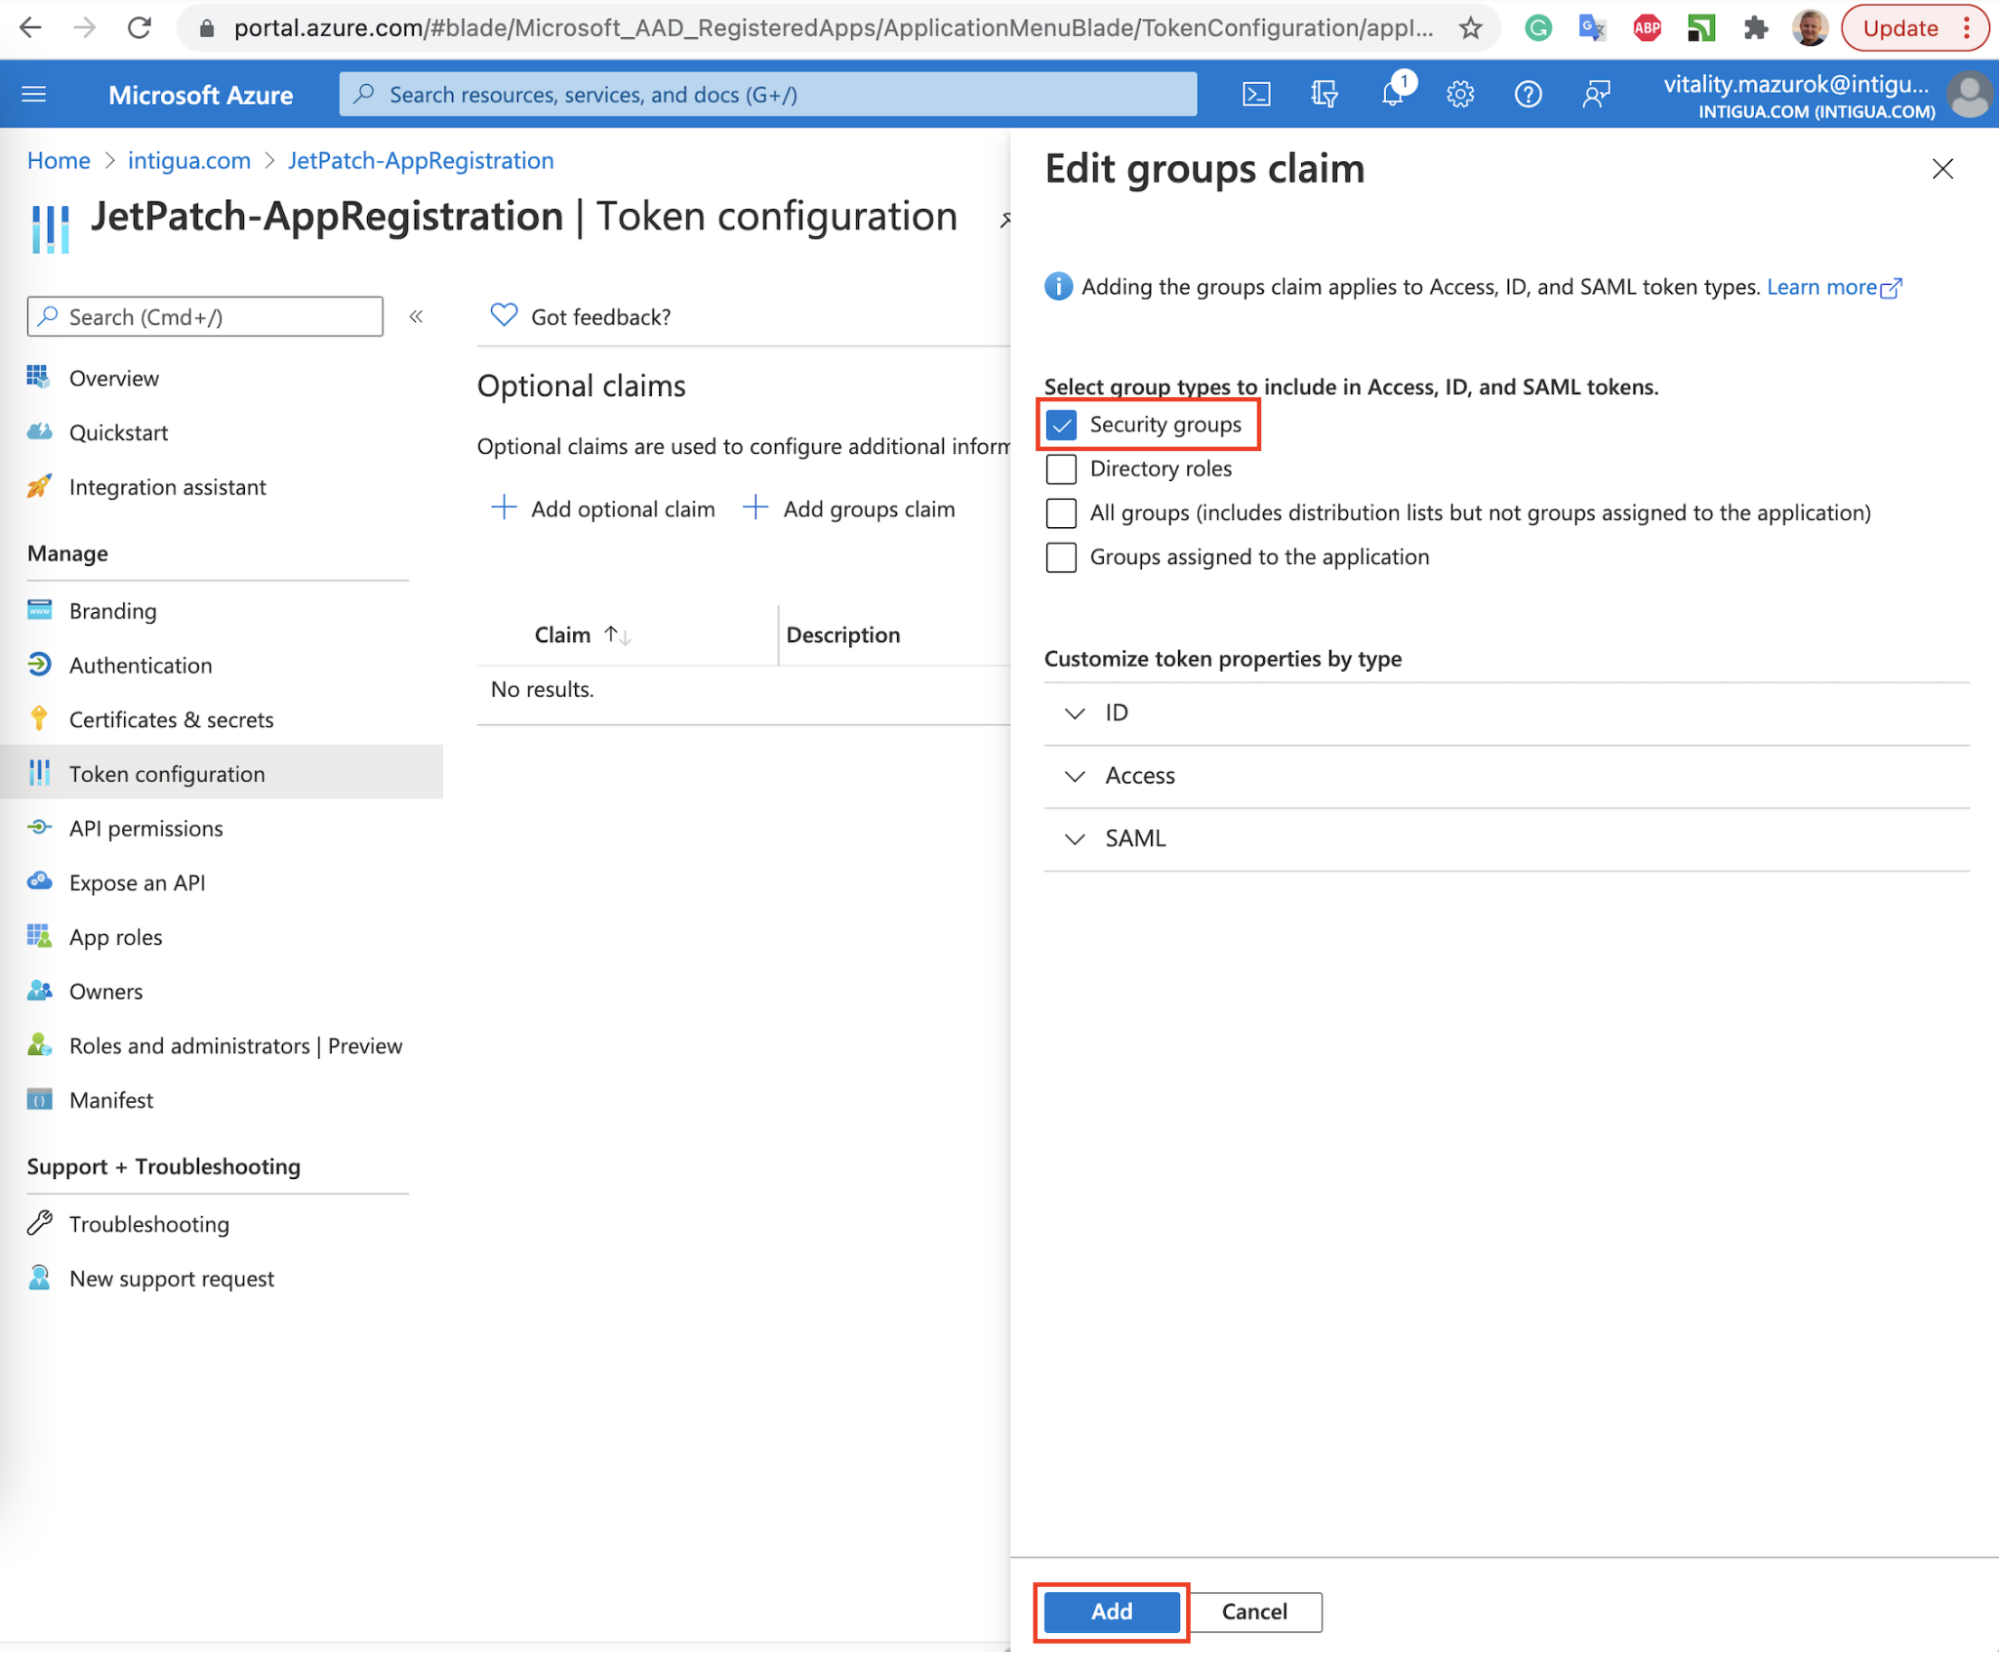Go to Certificates & secrets menu item

click(171, 719)
